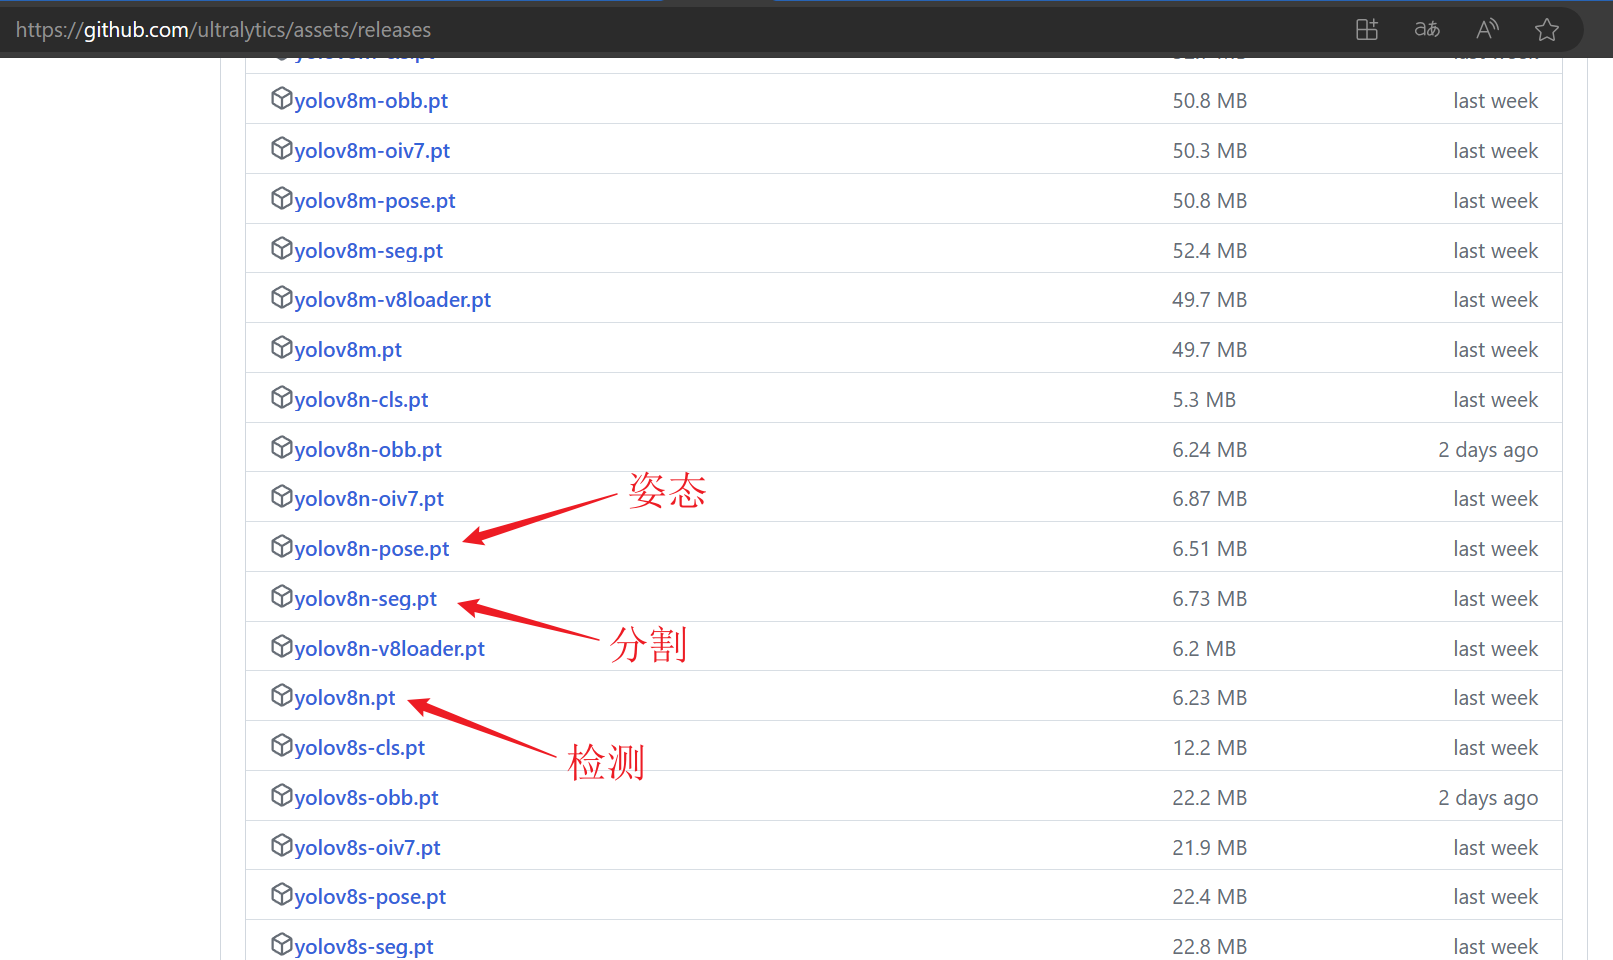This screenshot has width=1613, height=960.
Task: Click package icon beside yolov8n-v8loader.pt
Action: [x=281, y=646]
